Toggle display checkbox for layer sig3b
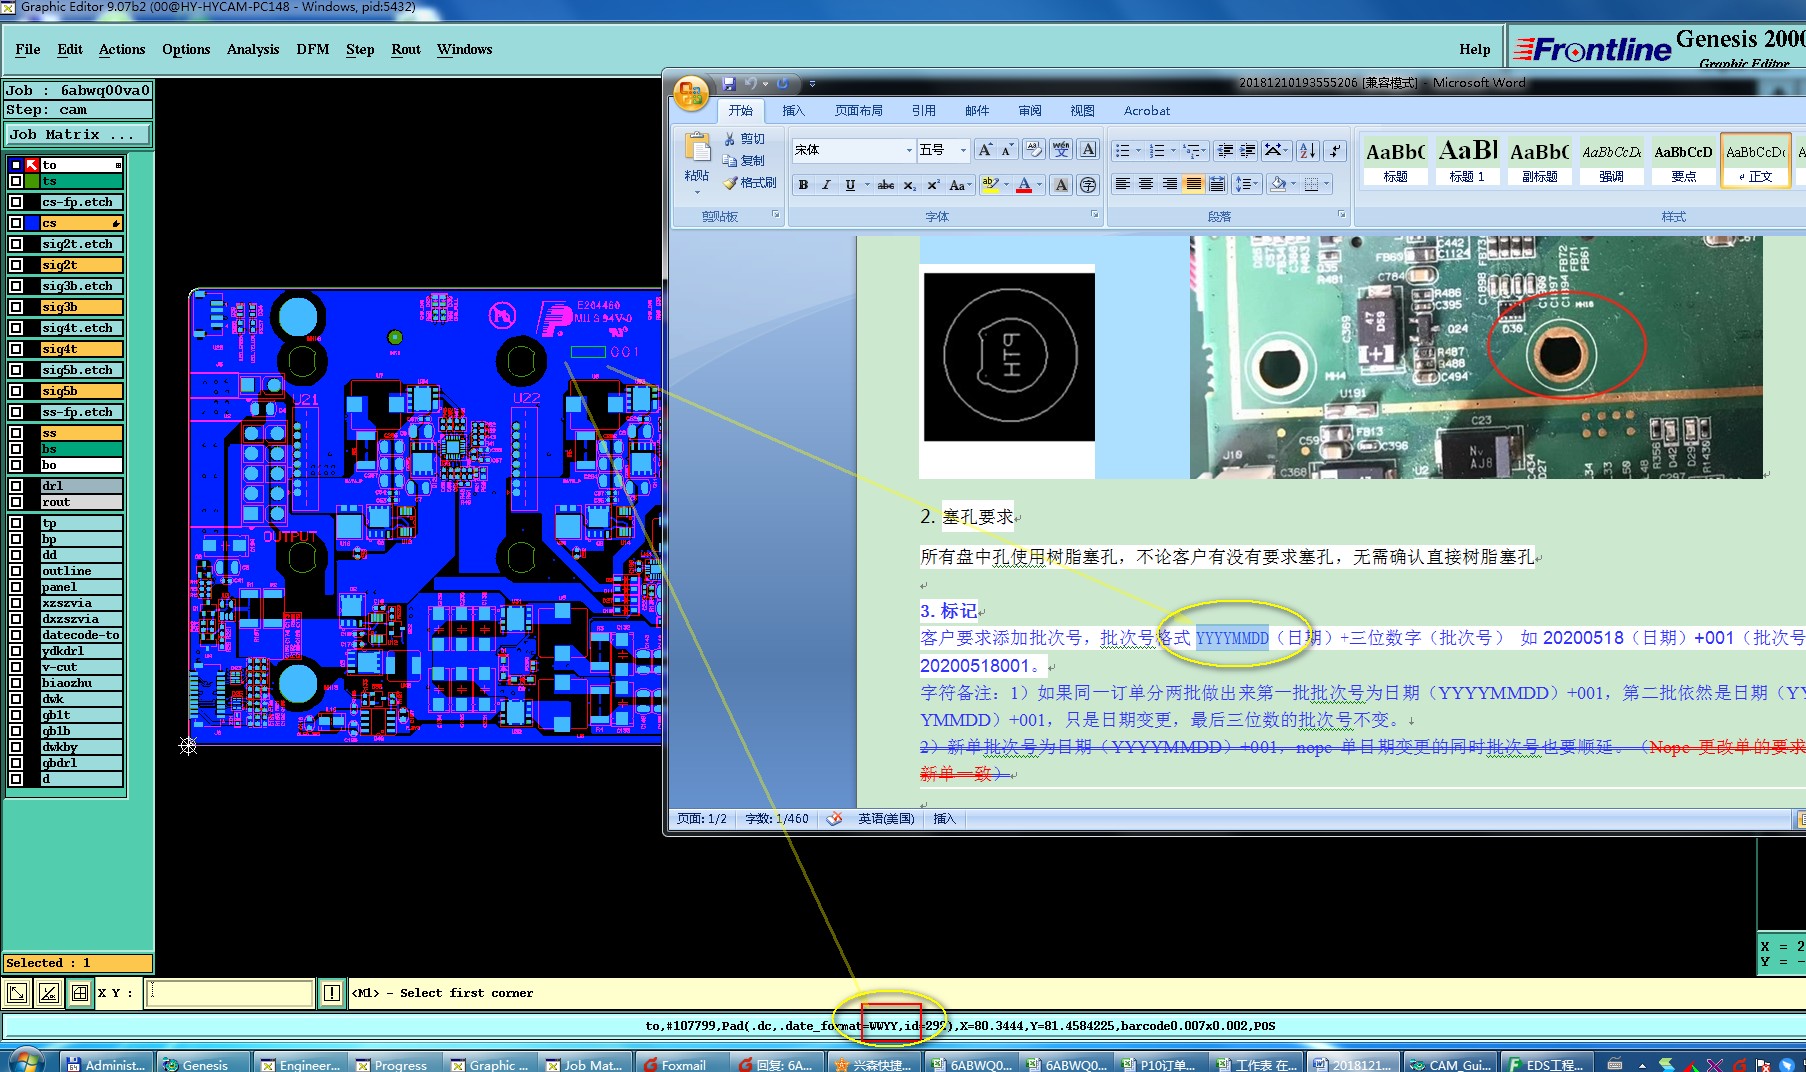The height and width of the screenshot is (1072, 1806). (x=16, y=307)
